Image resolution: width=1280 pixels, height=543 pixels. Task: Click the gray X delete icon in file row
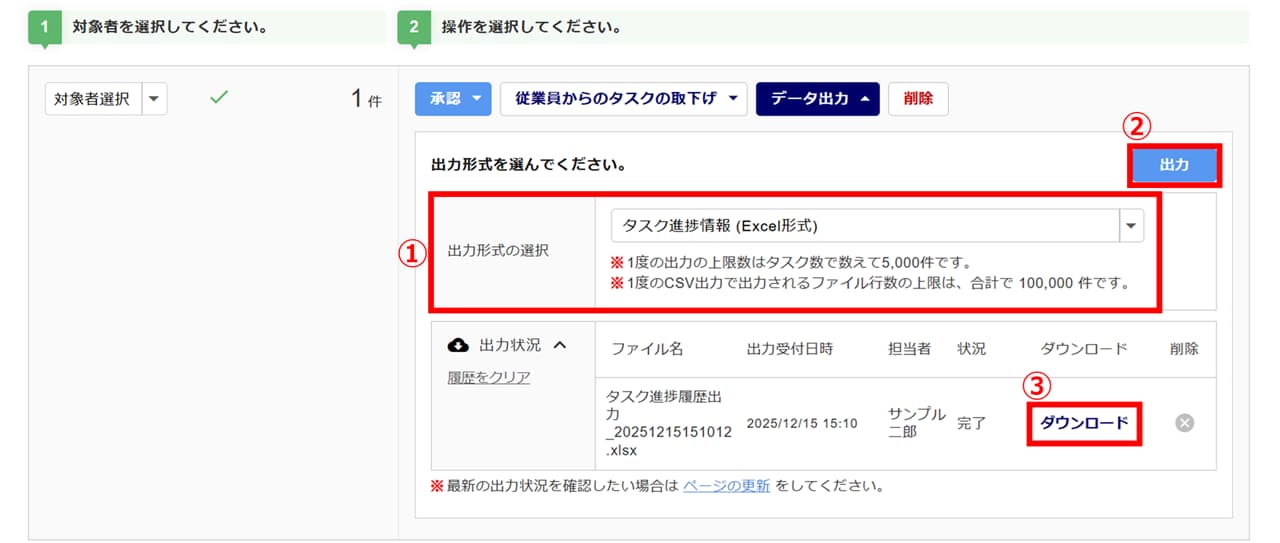click(x=1184, y=423)
